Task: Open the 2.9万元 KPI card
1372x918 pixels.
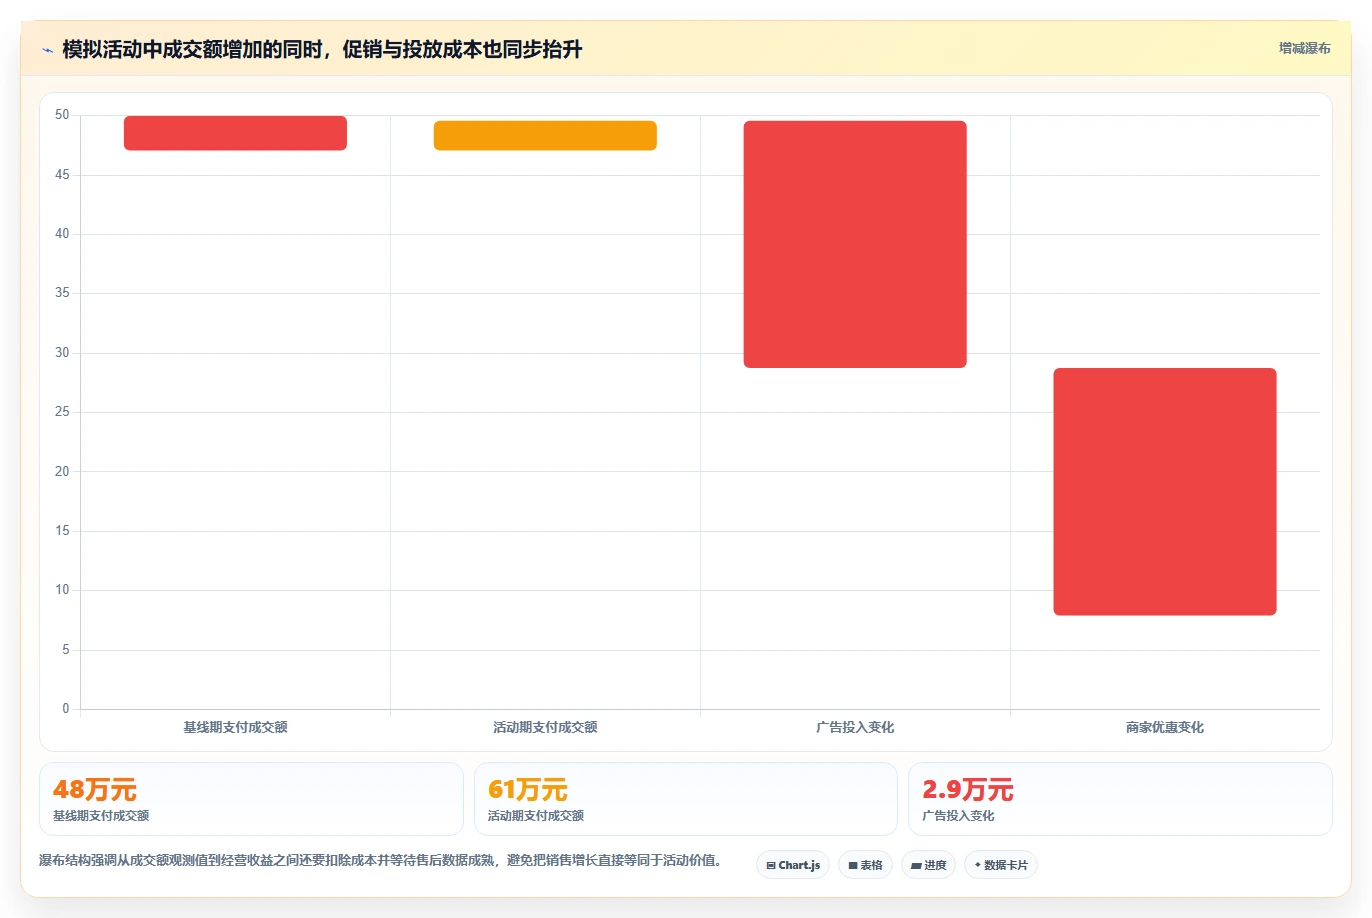Action: (x=1120, y=799)
